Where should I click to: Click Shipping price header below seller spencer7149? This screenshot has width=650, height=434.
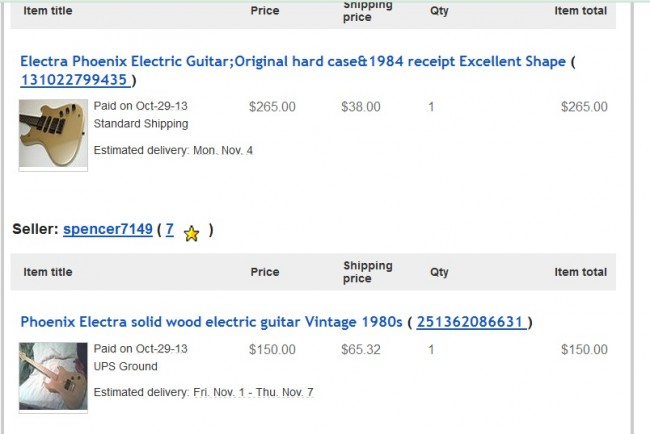pyautogui.click(x=367, y=272)
